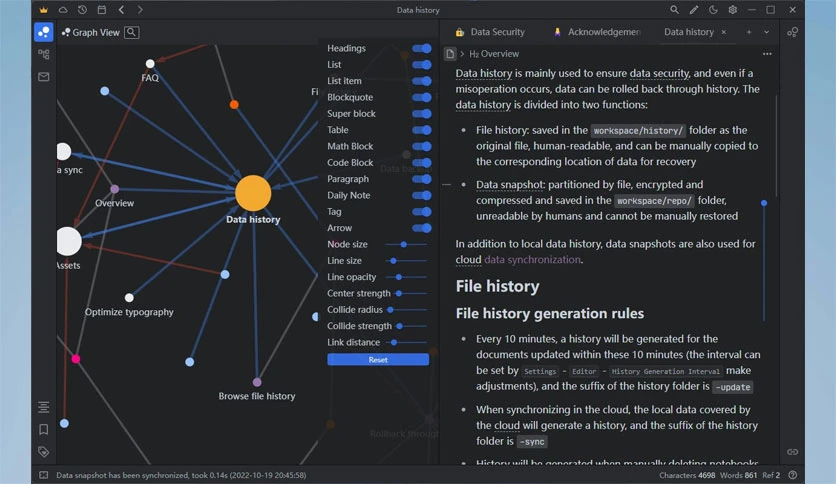Adjust the Collide radius slider
Viewport: 836px width, 484px height.
coord(407,310)
